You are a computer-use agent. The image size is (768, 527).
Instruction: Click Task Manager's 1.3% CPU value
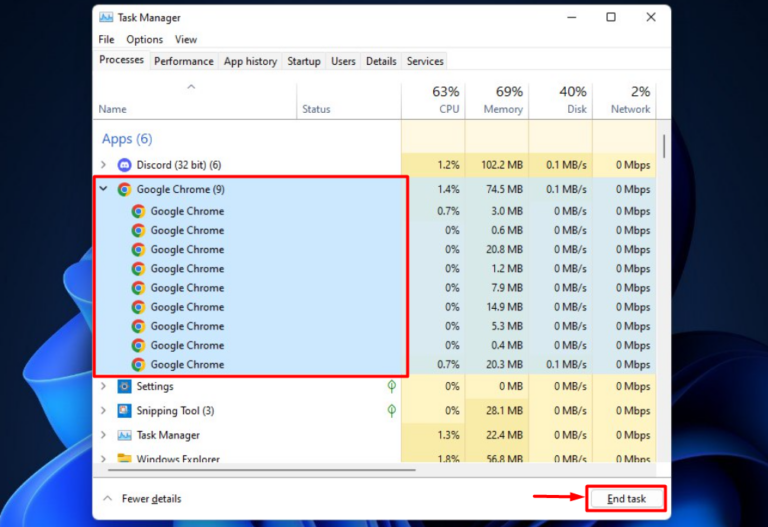[x=448, y=435]
